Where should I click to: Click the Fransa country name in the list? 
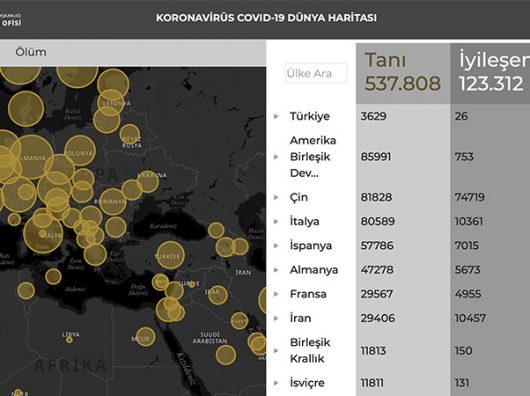point(308,294)
